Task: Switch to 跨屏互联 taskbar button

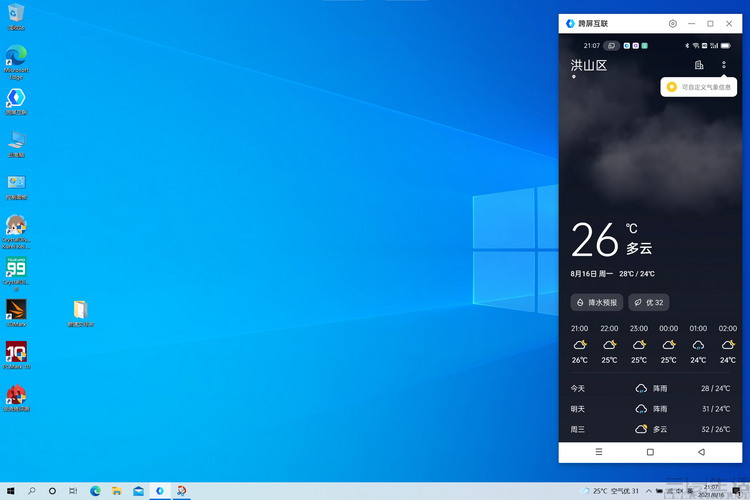Action: tap(160, 491)
